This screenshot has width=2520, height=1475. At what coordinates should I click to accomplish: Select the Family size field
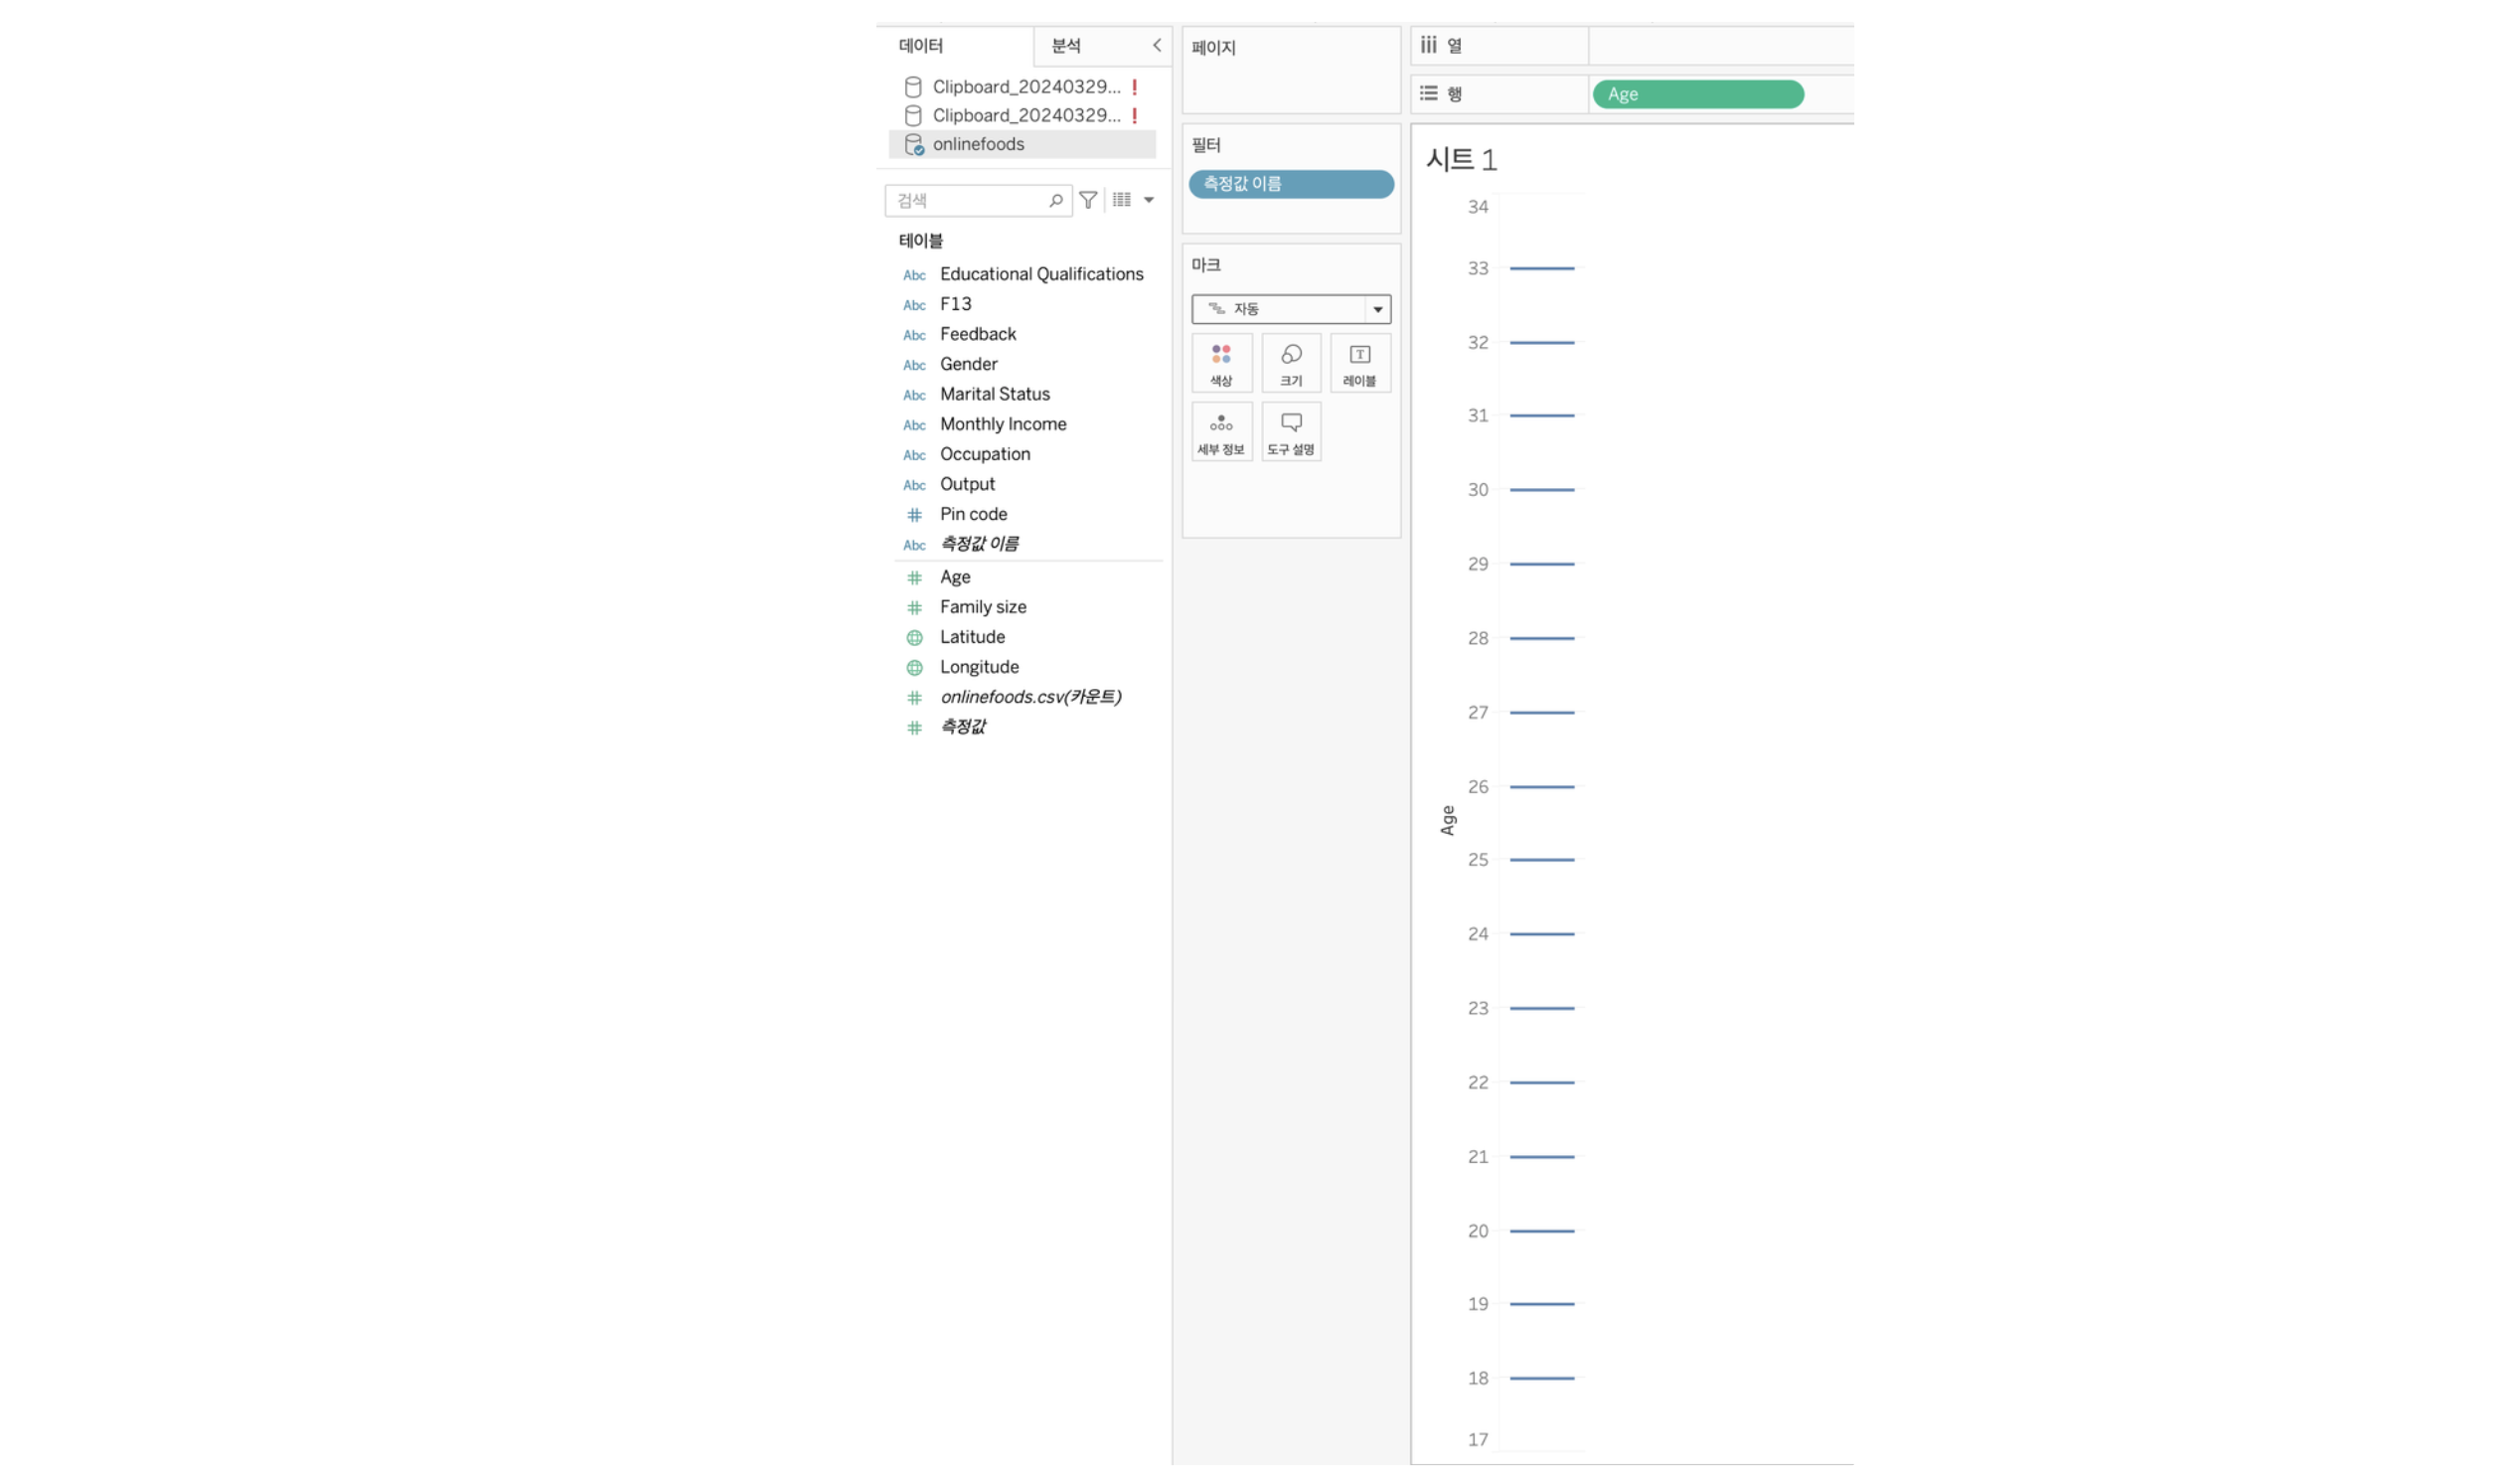[x=983, y=606]
